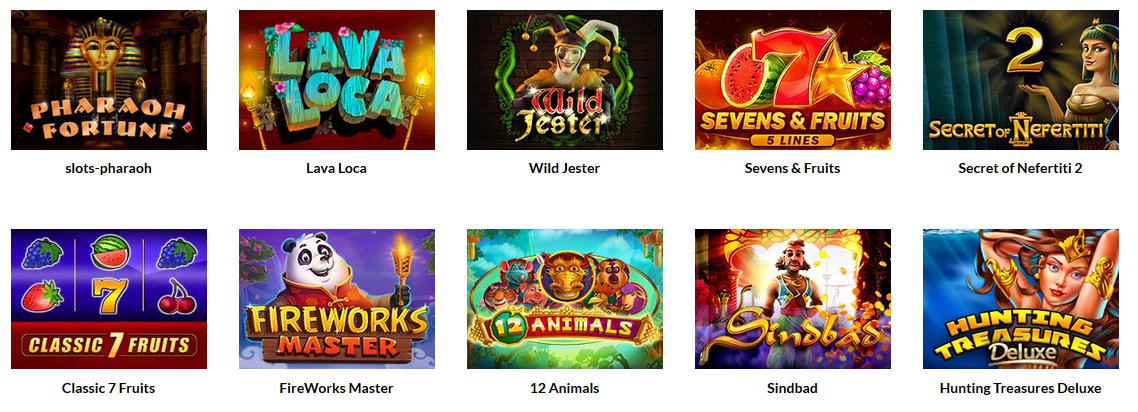The image size is (1138, 412).
Task: Launch the Wild Jester slot image
Action: (565, 80)
